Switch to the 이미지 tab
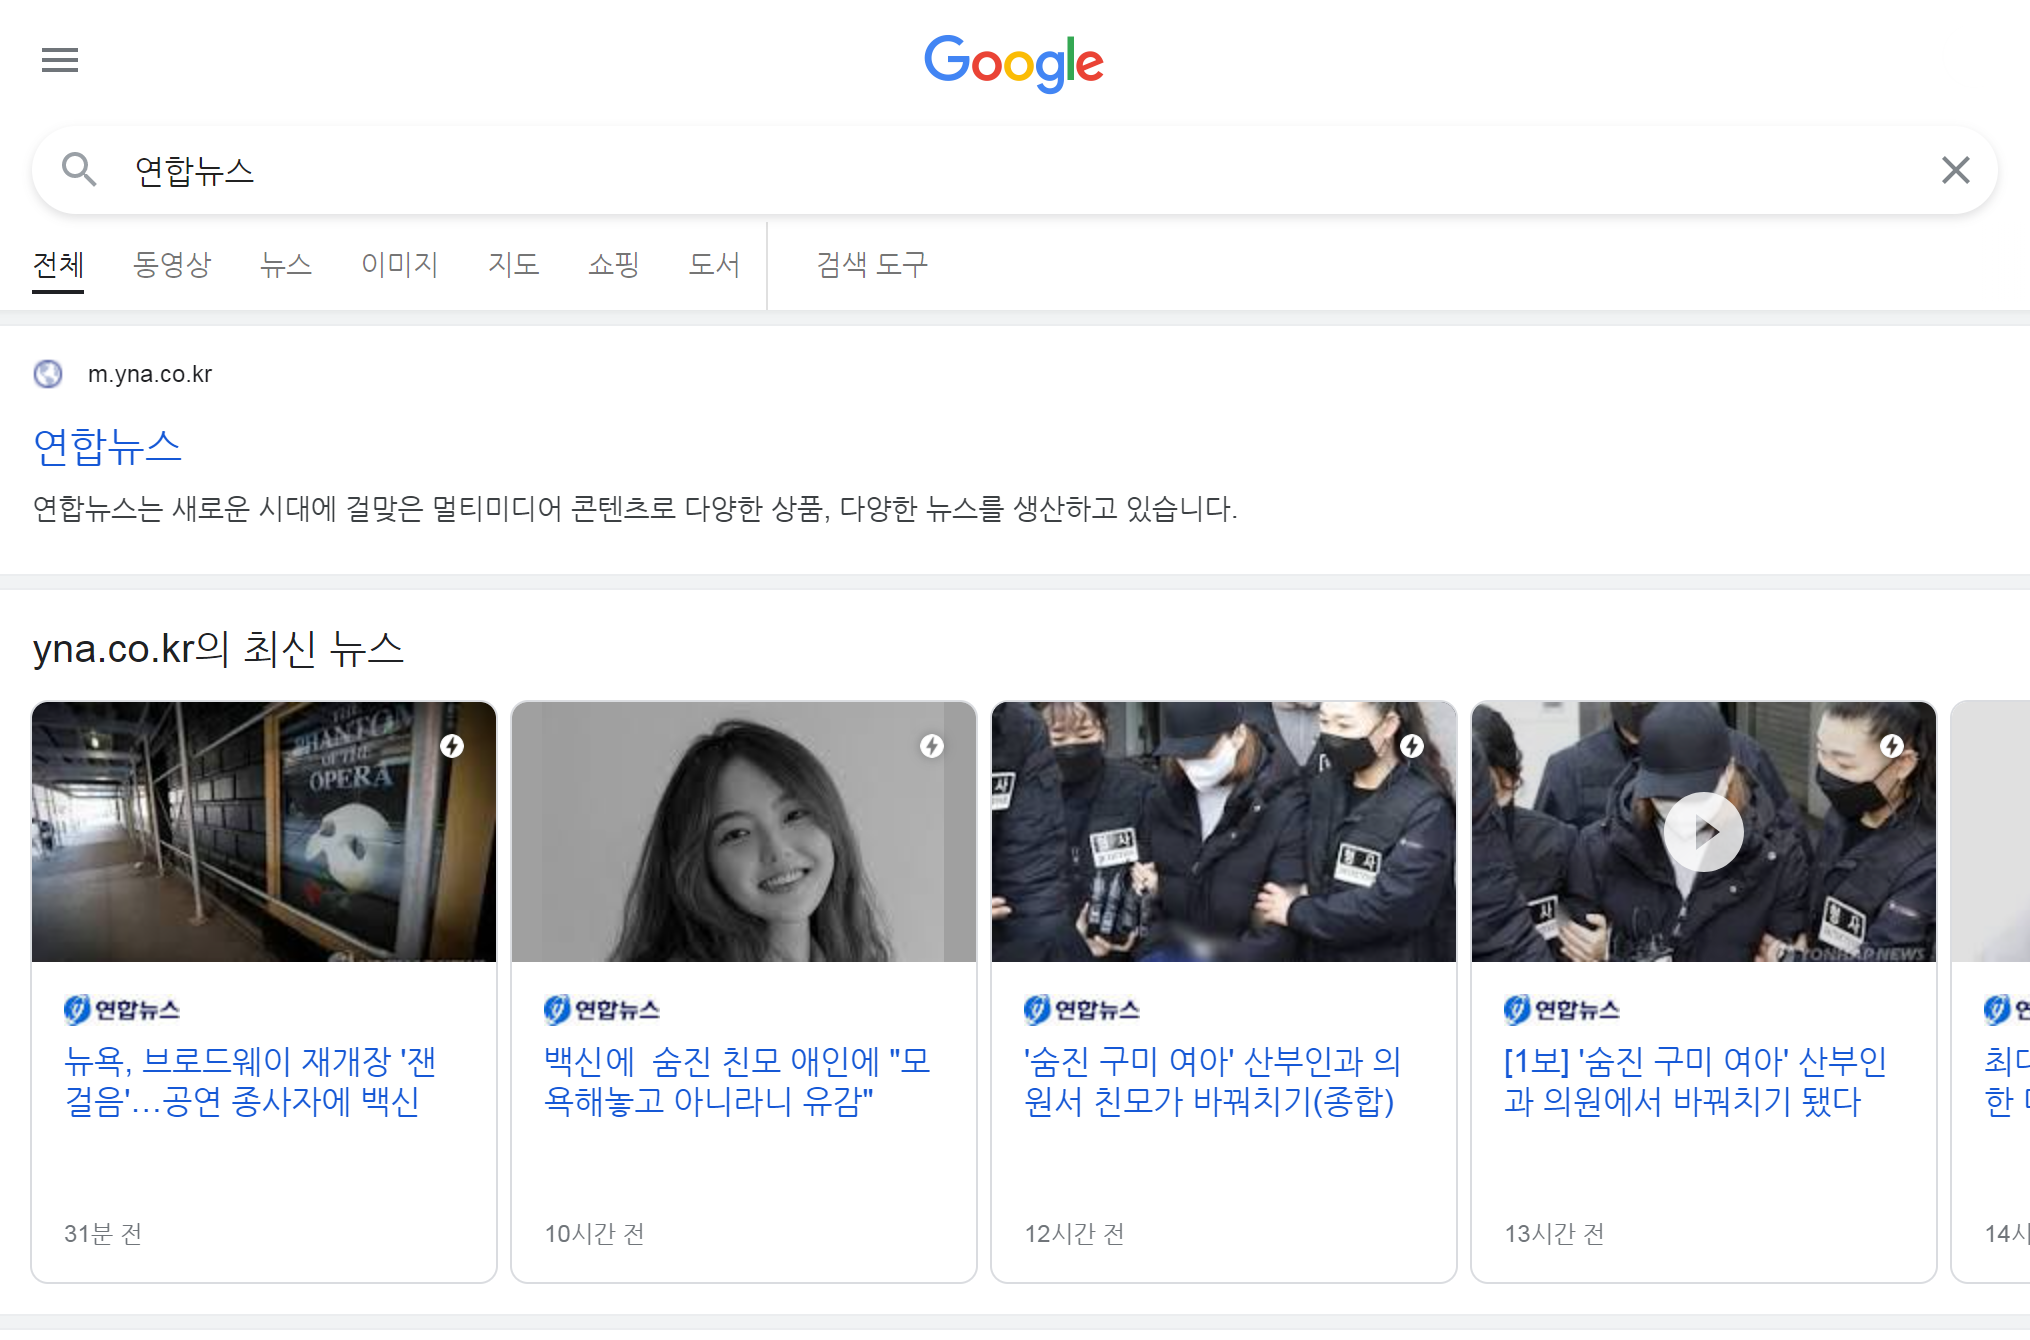Viewport: 2030px width, 1340px height. (399, 265)
